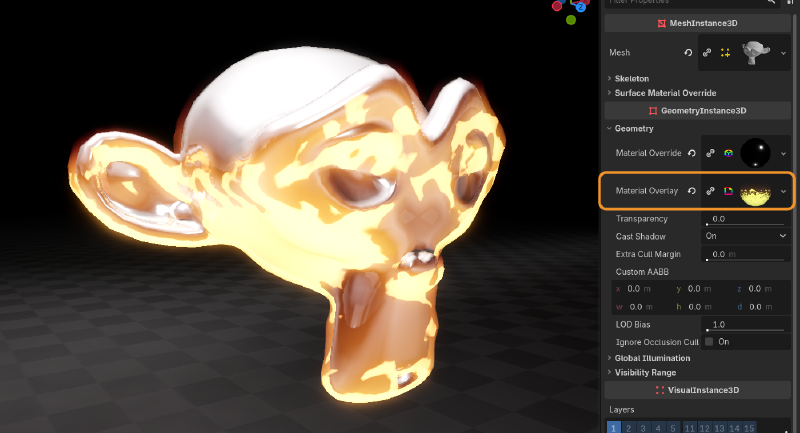Click the yellow sparkle icon beside Mesh

pyautogui.click(x=725, y=53)
